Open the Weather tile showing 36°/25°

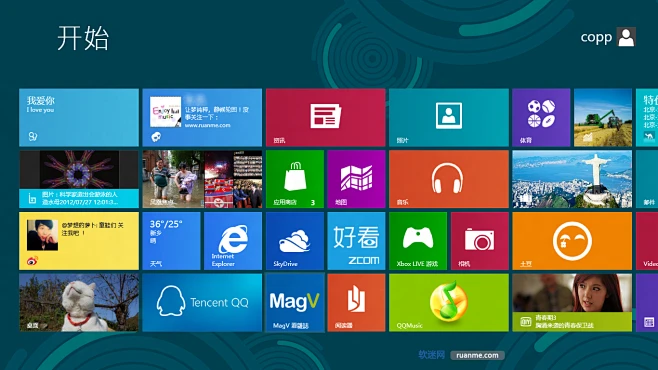(172, 241)
